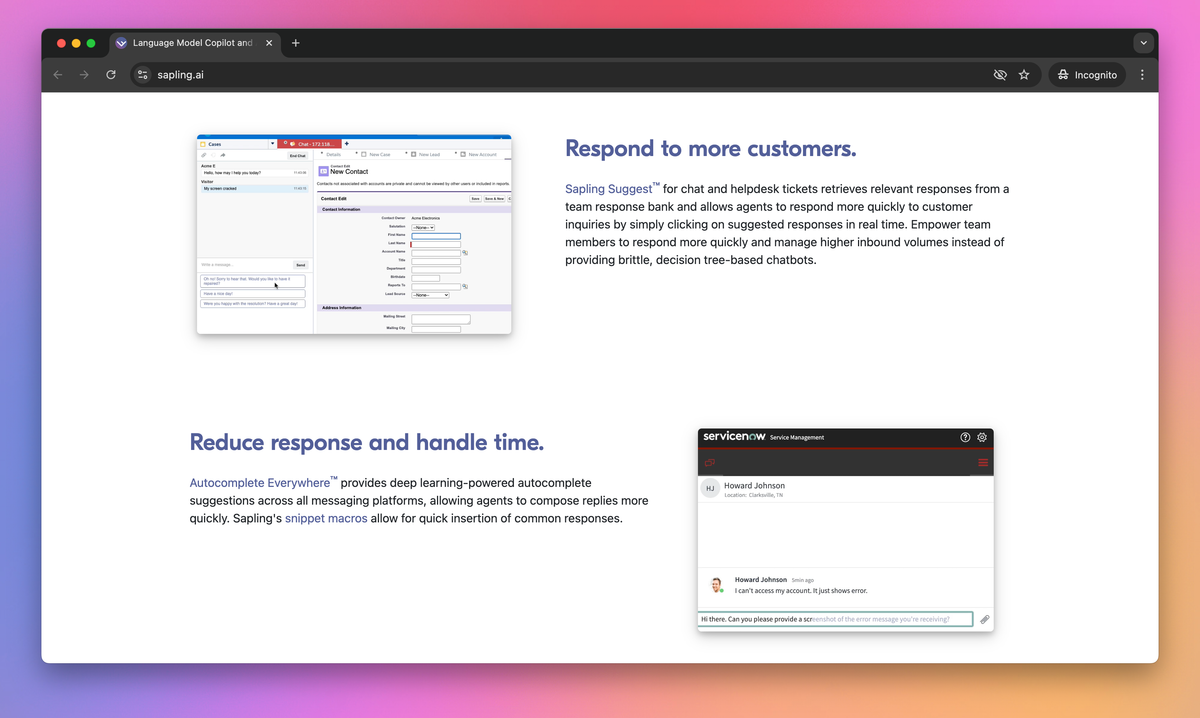The width and height of the screenshot is (1200, 718).
Task: Select the Language Model Copilot tab
Action: click(195, 43)
